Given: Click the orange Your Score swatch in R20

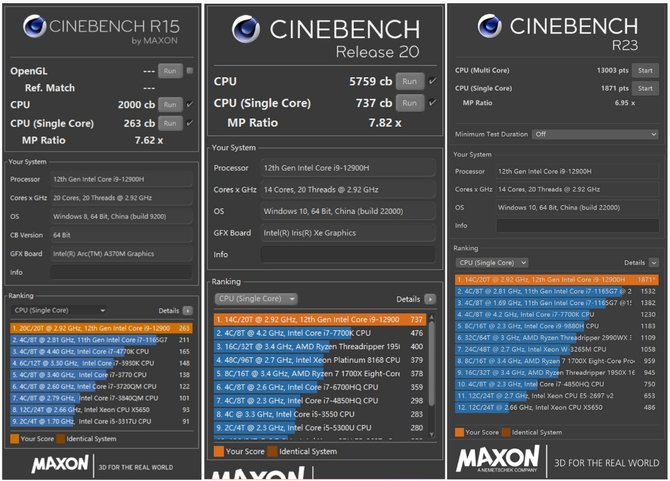Looking at the screenshot, I should point(219,452).
